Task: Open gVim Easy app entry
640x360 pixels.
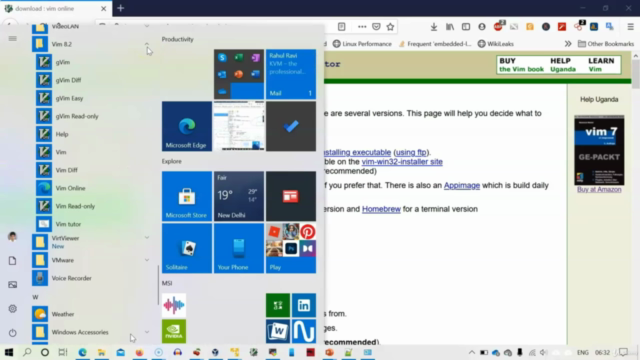Action: (x=69, y=98)
